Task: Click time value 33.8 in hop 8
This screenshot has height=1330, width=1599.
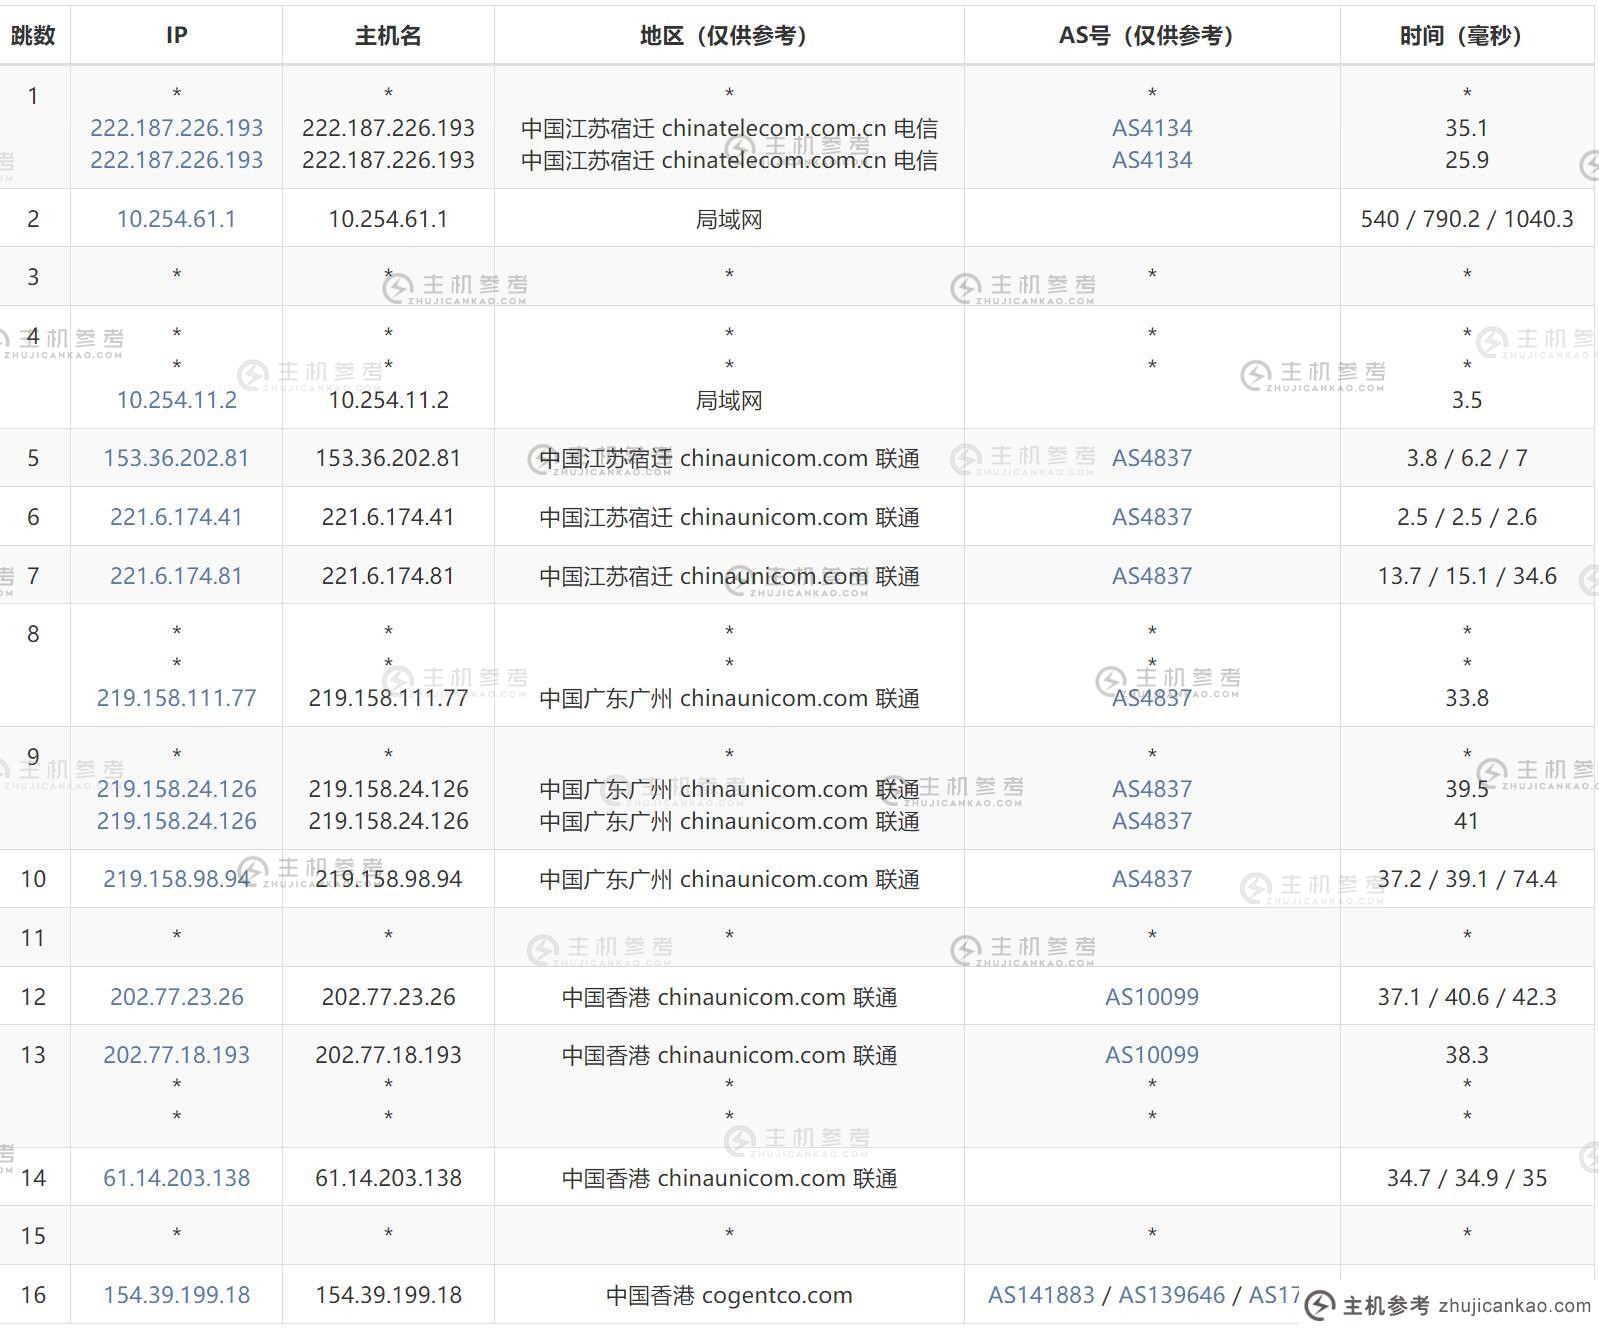Action: point(1467,698)
